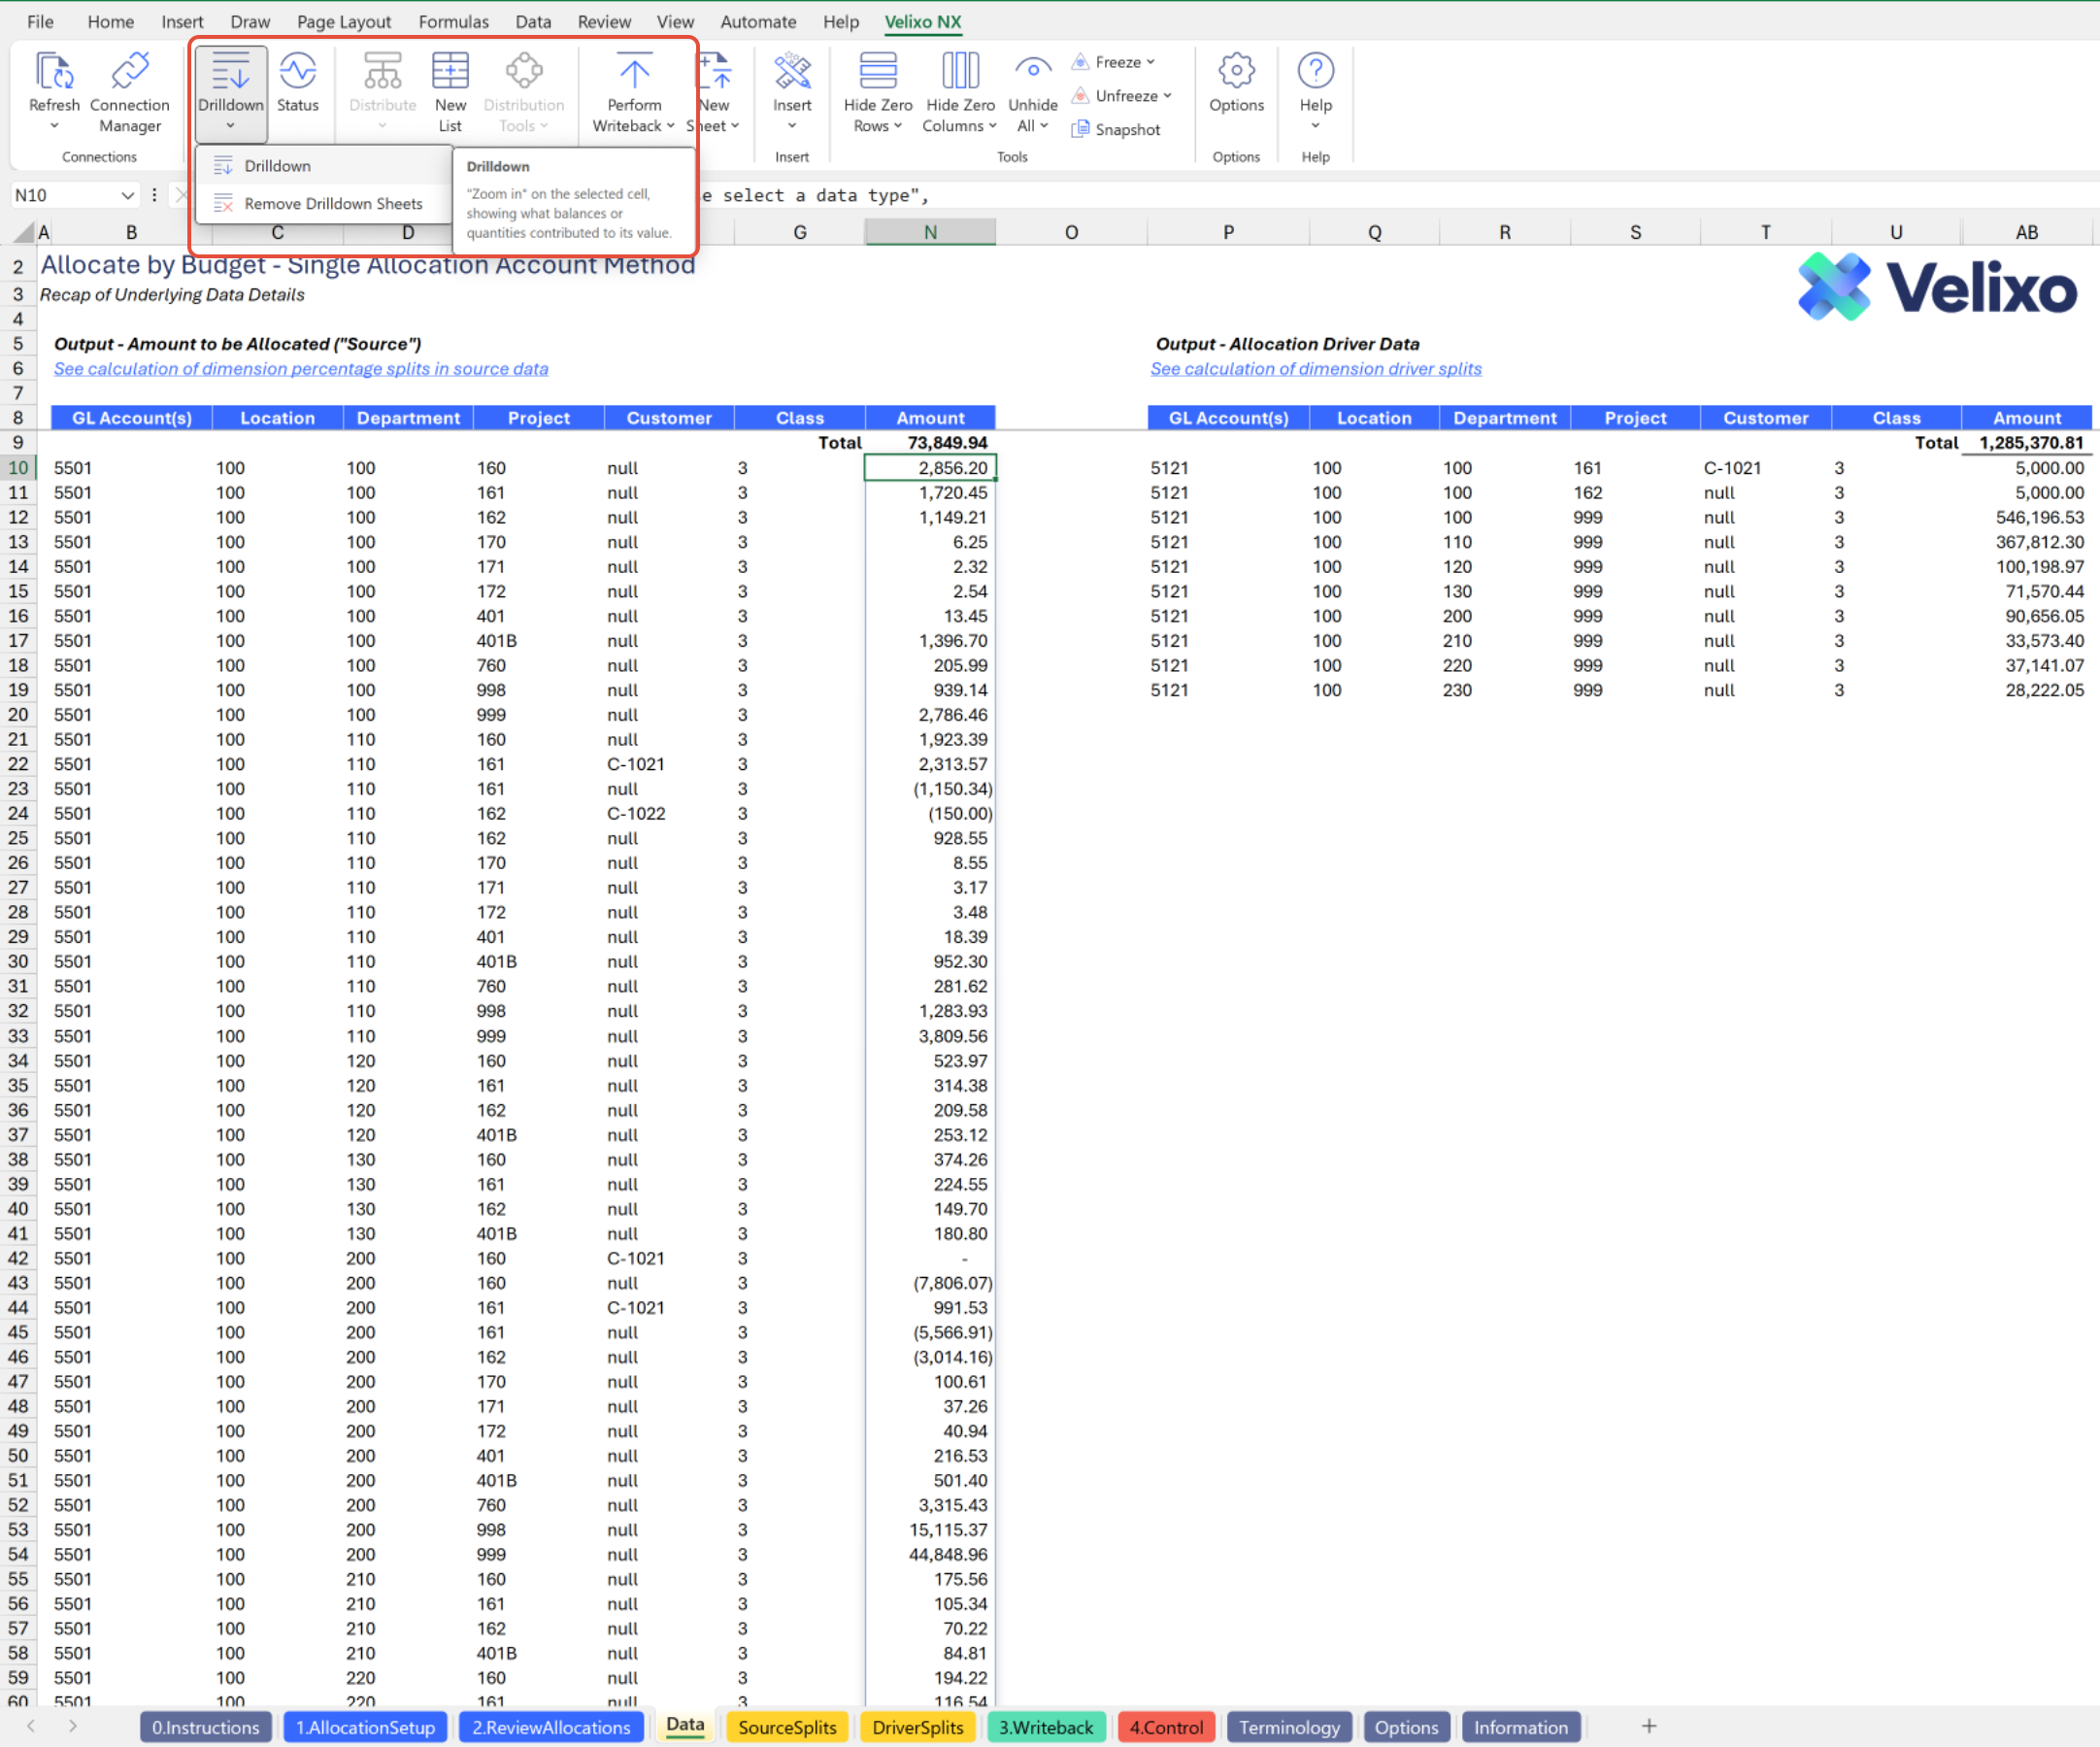Click the Insert ribbon icon
This screenshot has width=2100, height=1747.
point(792,73)
